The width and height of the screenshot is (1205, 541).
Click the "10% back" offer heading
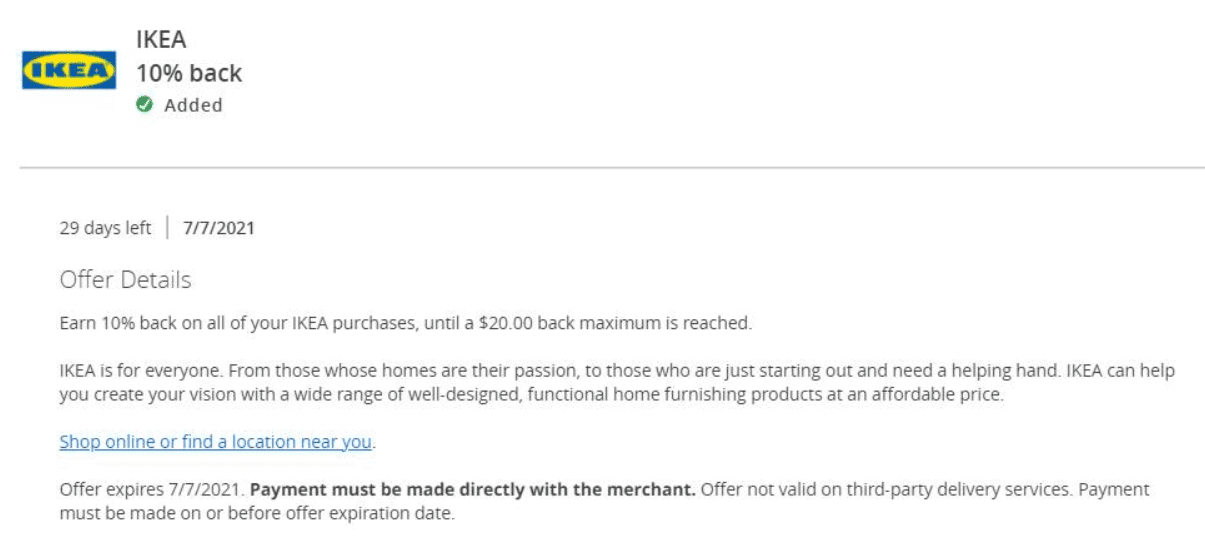pyautogui.click(x=189, y=73)
